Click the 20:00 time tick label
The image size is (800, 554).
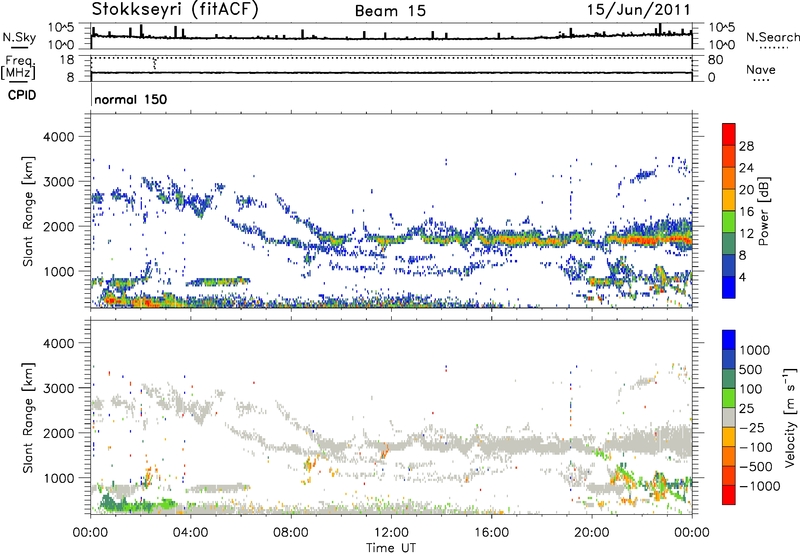pyautogui.click(x=591, y=533)
